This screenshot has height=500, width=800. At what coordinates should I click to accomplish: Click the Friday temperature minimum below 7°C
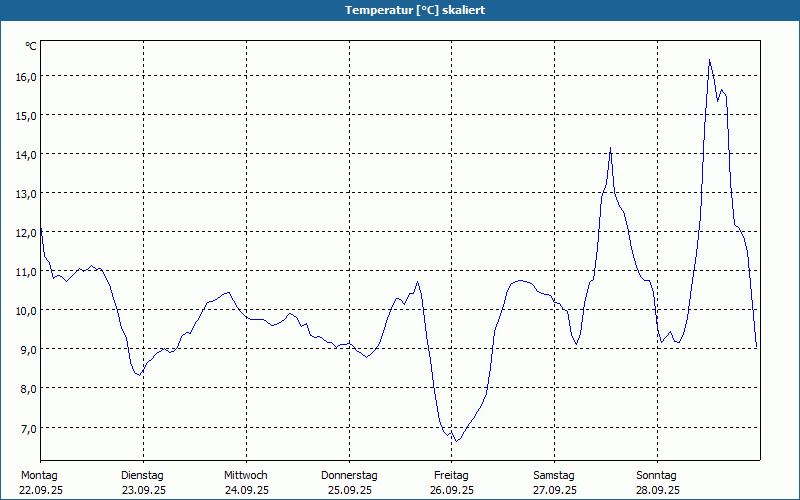(x=457, y=441)
